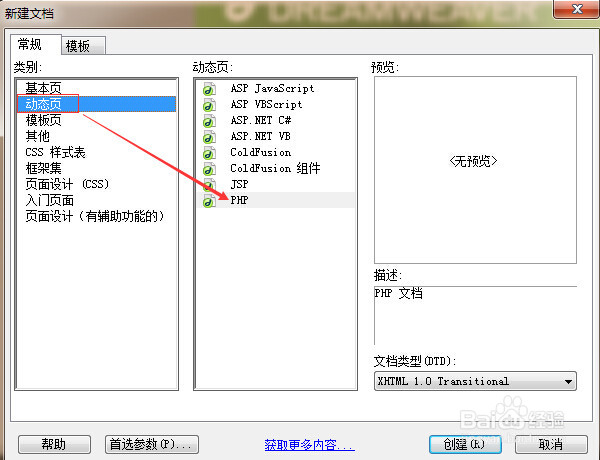Open 首选参数(P)... preferences
Image resolution: width=600 pixels, height=460 pixels.
pyautogui.click(x=152, y=444)
